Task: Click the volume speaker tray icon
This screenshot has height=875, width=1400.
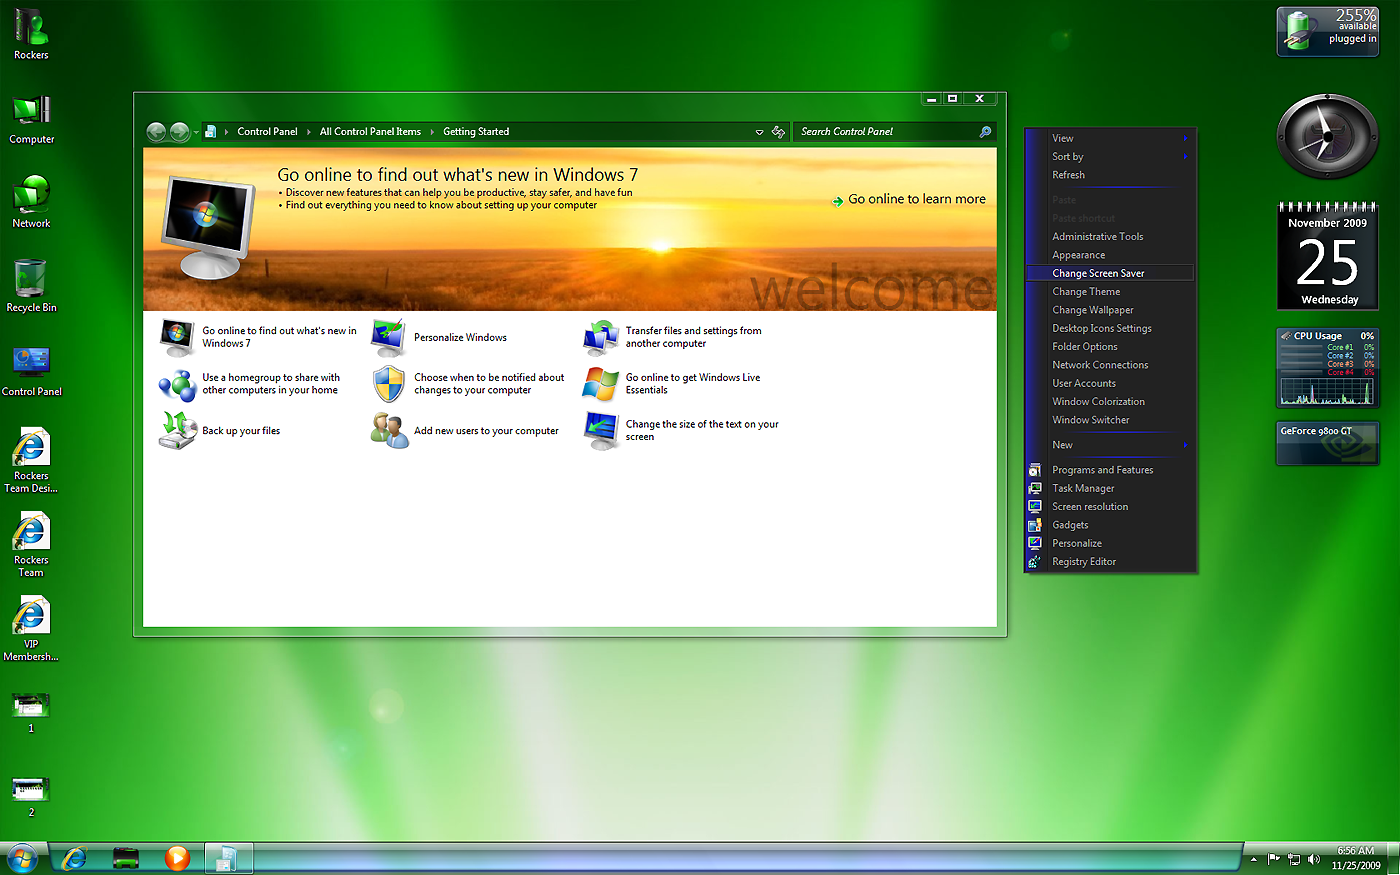Action: (1312, 859)
